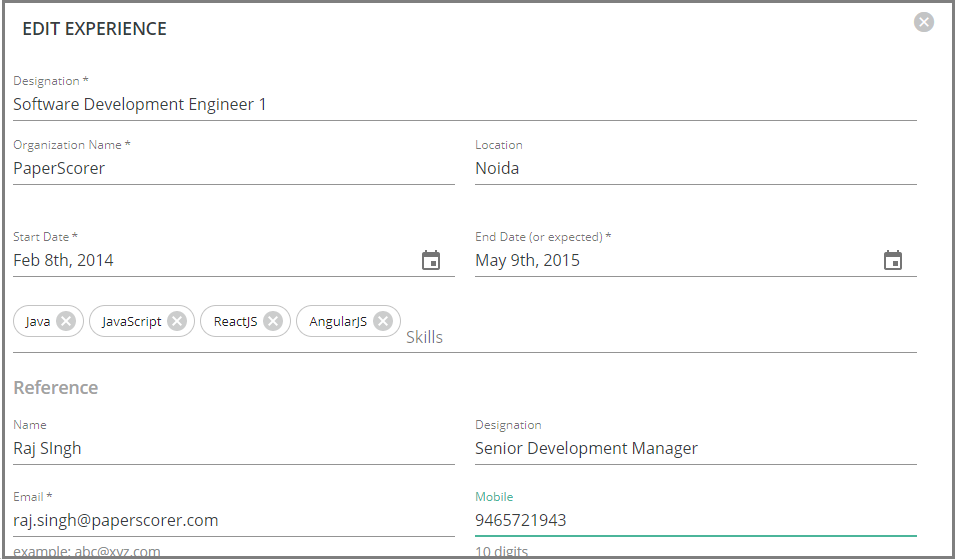Open the Start Date calendar picker
The height and width of the screenshot is (559, 955).
coord(431,261)
